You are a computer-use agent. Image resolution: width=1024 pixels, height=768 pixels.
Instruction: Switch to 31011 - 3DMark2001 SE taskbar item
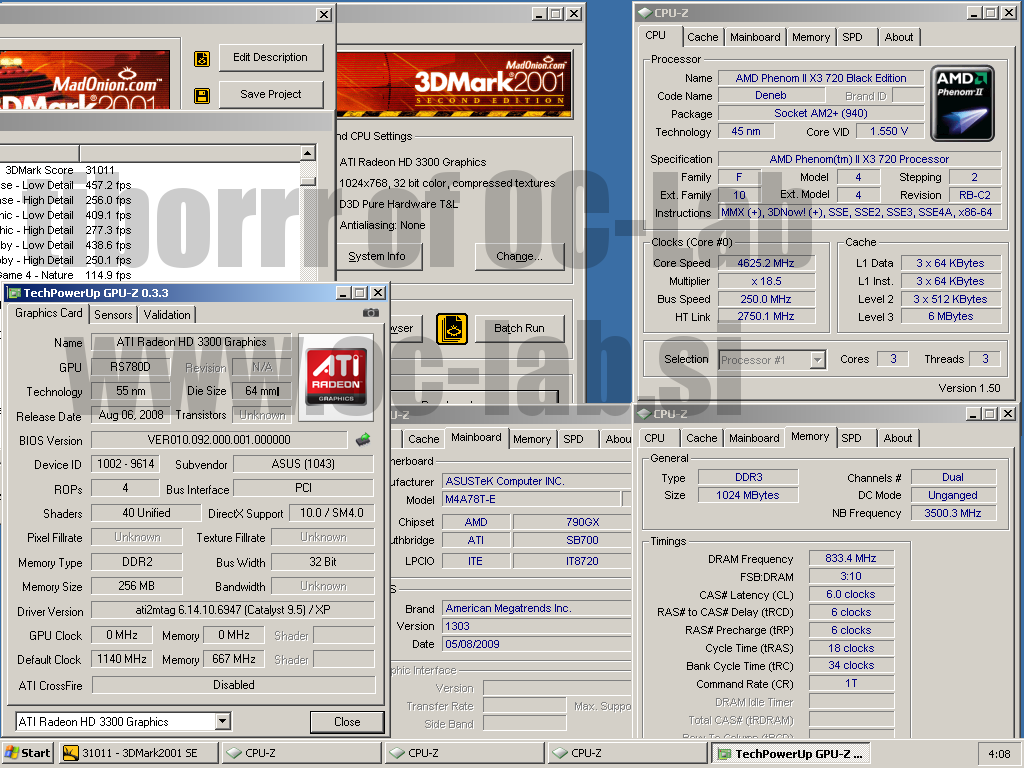(x=138, y=753)
